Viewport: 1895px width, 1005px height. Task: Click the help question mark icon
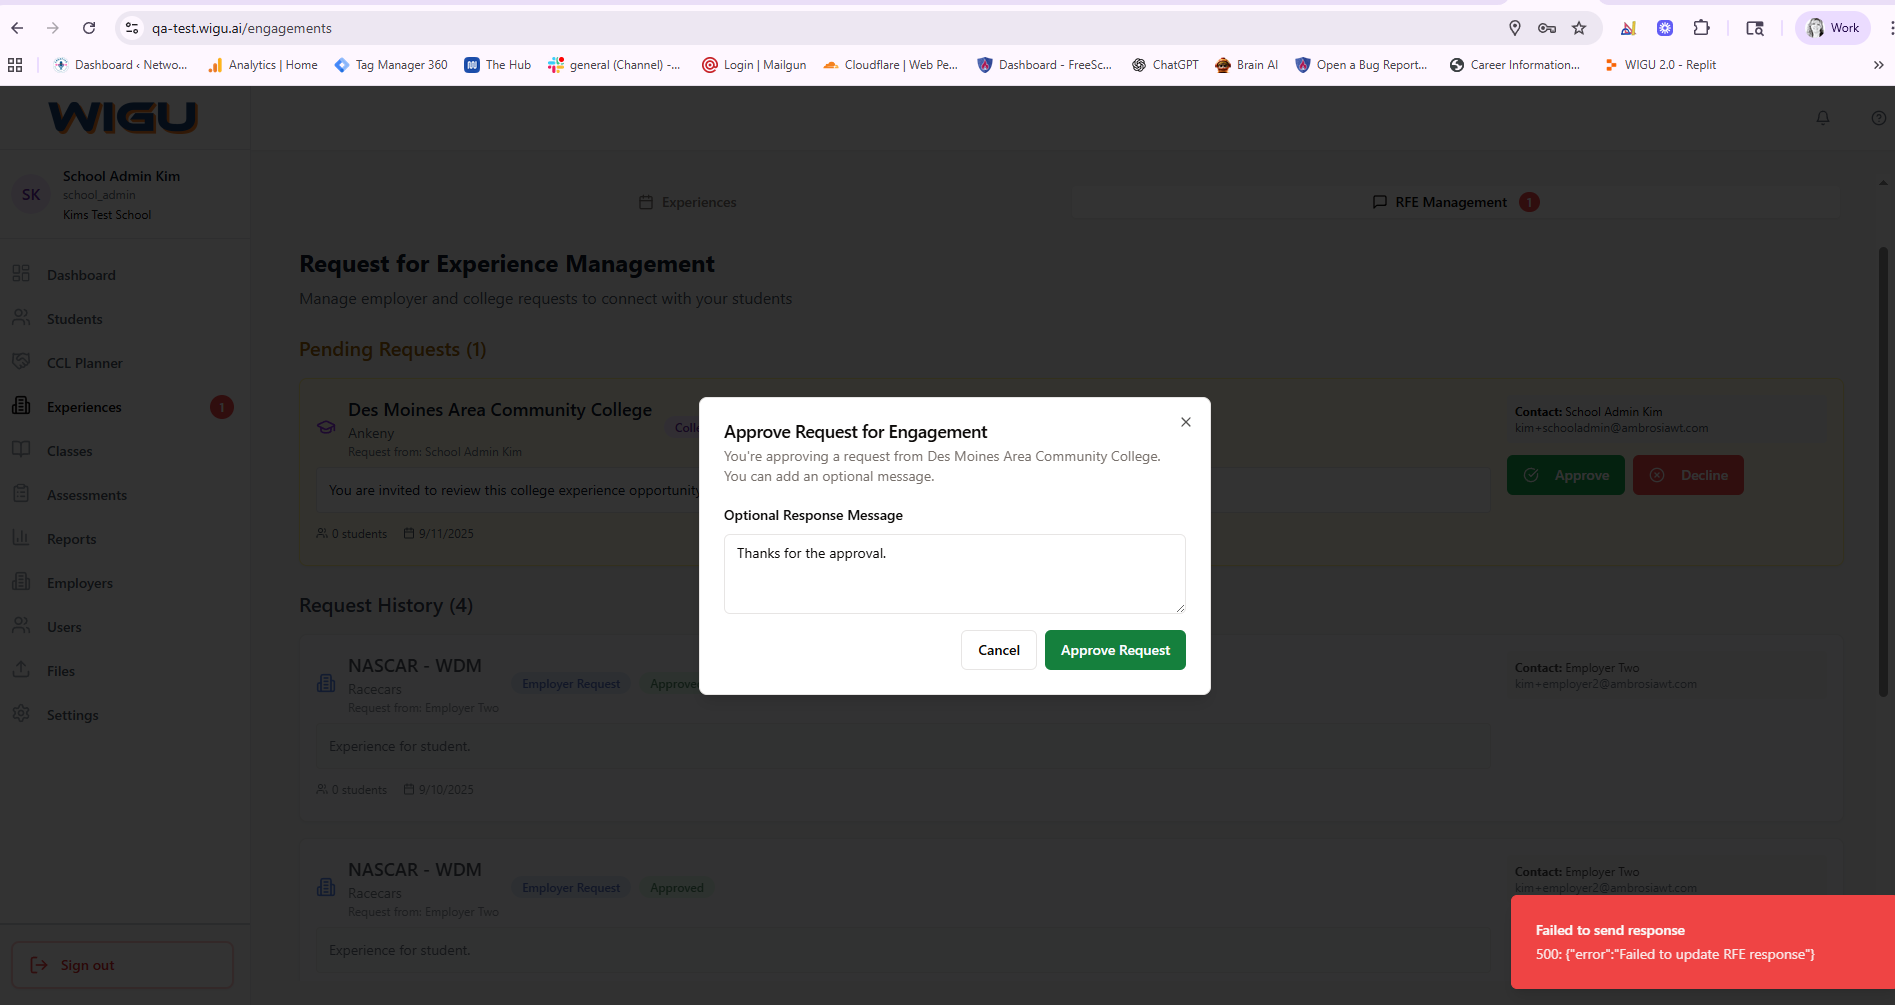[1878, 118]
